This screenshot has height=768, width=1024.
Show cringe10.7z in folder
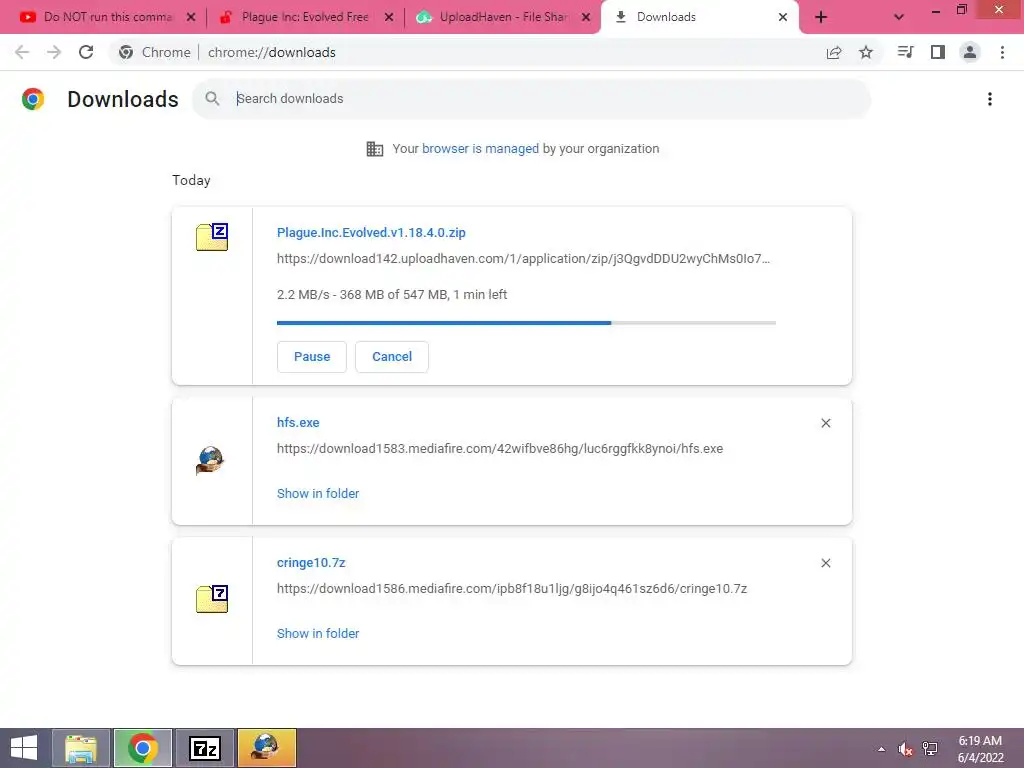tap(318, 633)
